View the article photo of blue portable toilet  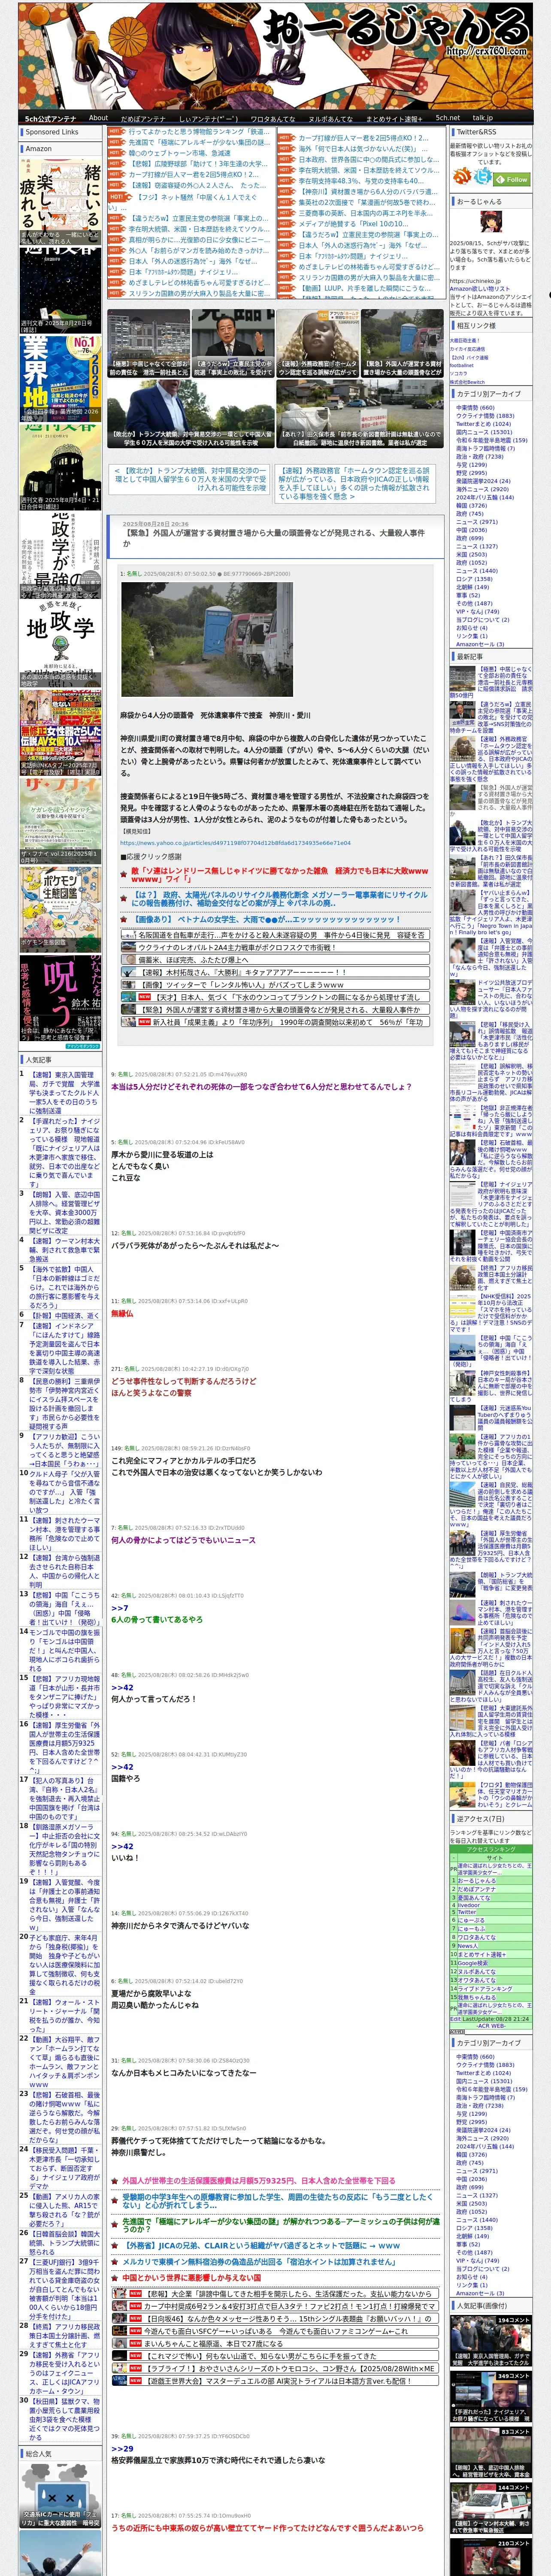pyautogui.click(x=206, y=640)
